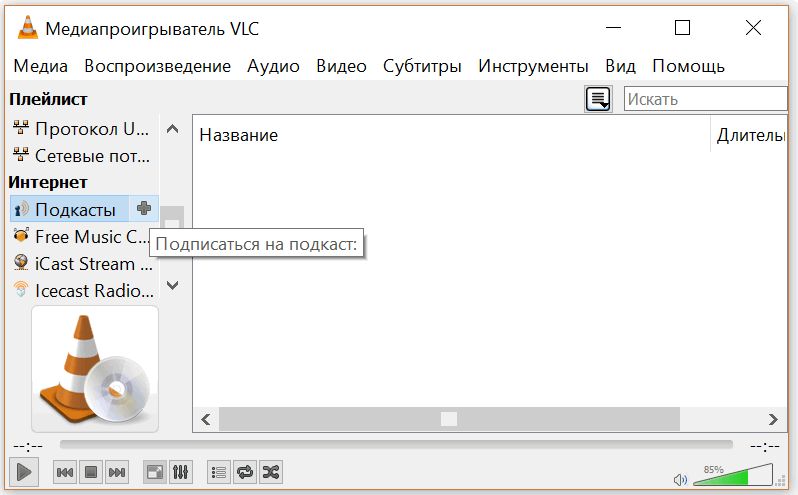The image size is (798, 495).
Task: Click the Интернет section heading
Action: (x=48, y=182)
